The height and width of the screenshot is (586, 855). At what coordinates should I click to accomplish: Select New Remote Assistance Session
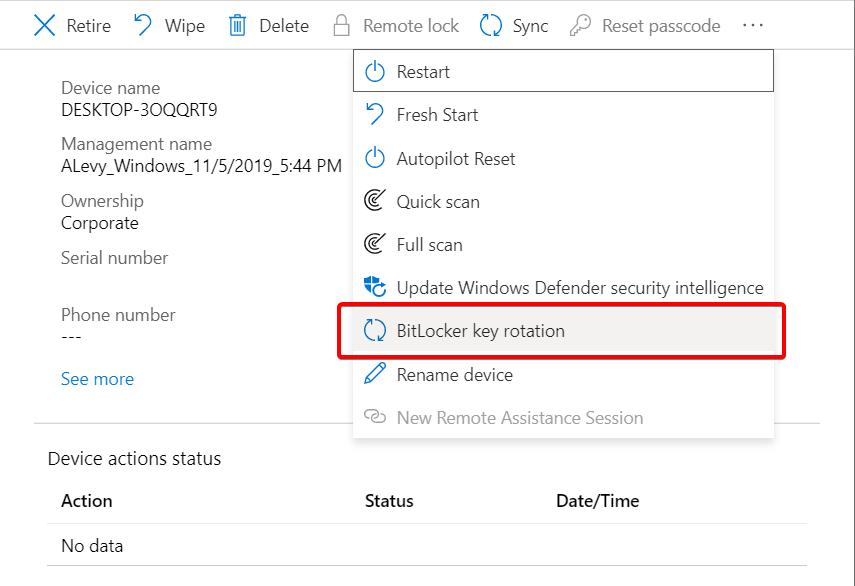[x=563, y=417]
